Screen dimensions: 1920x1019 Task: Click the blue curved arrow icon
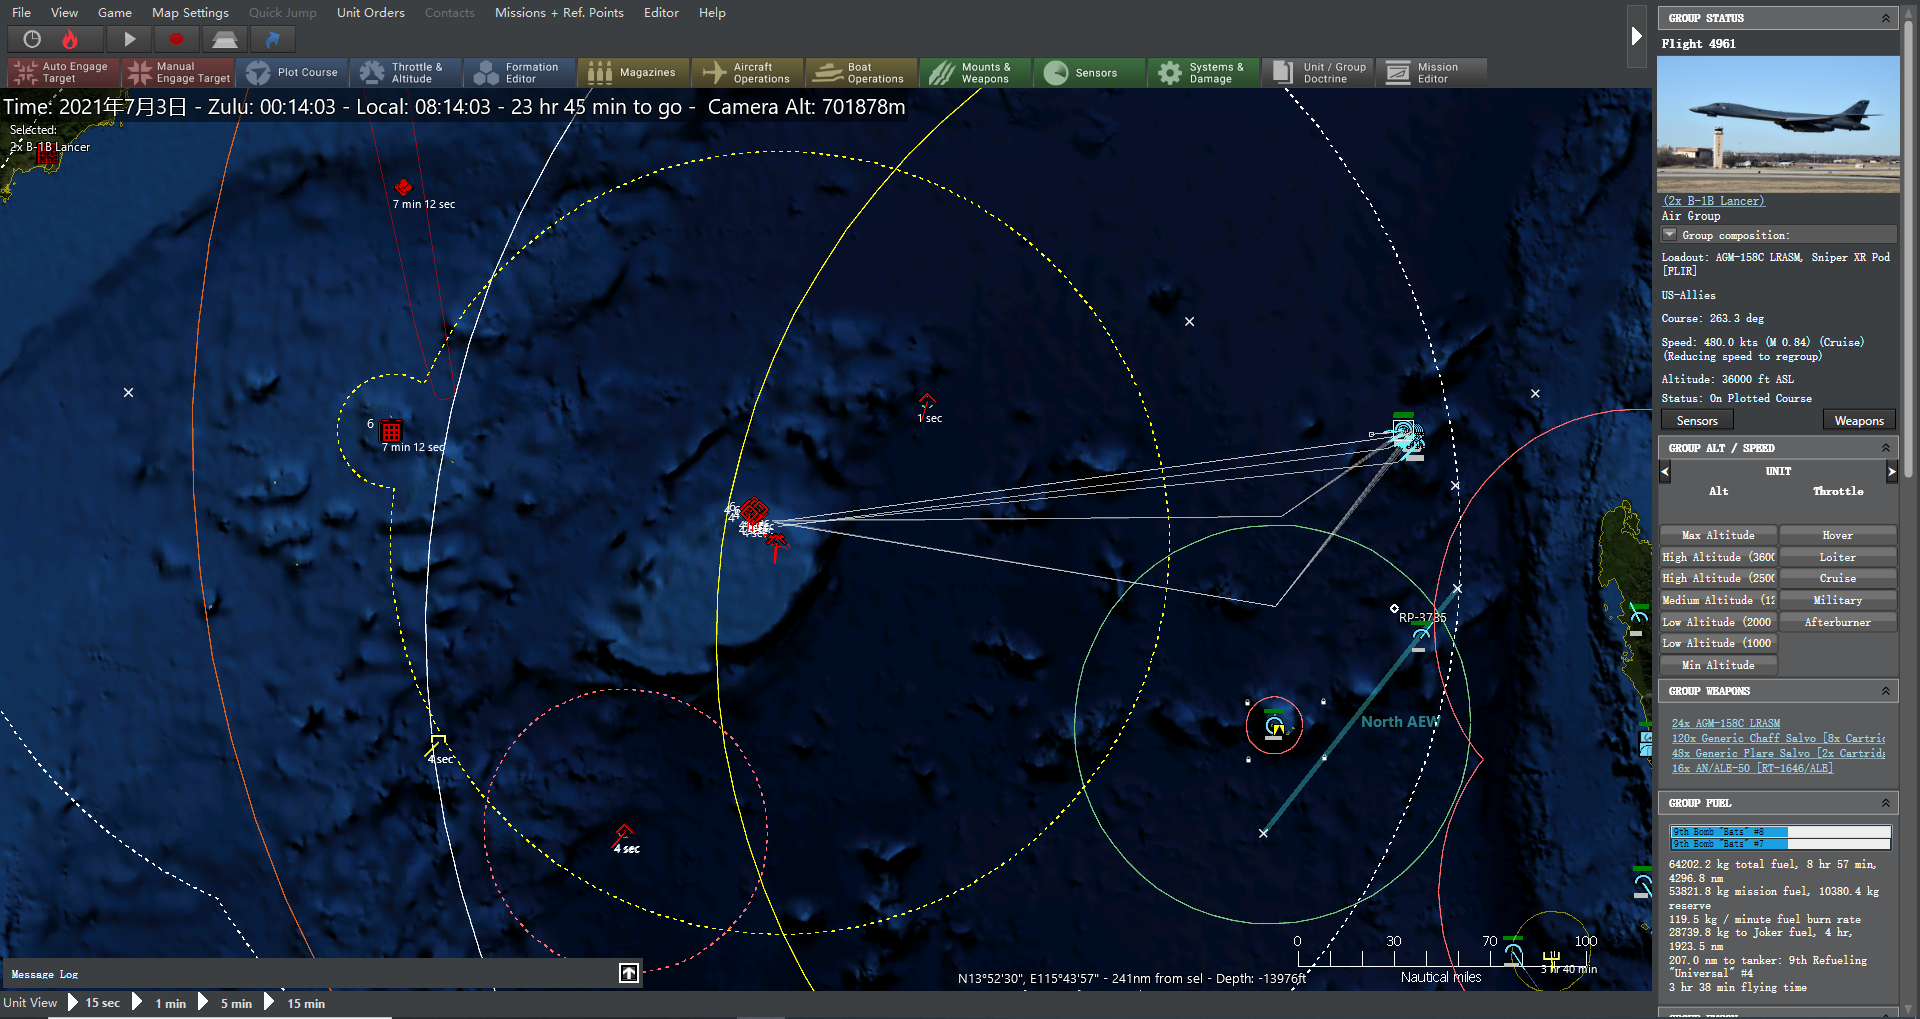pos(272,39)
